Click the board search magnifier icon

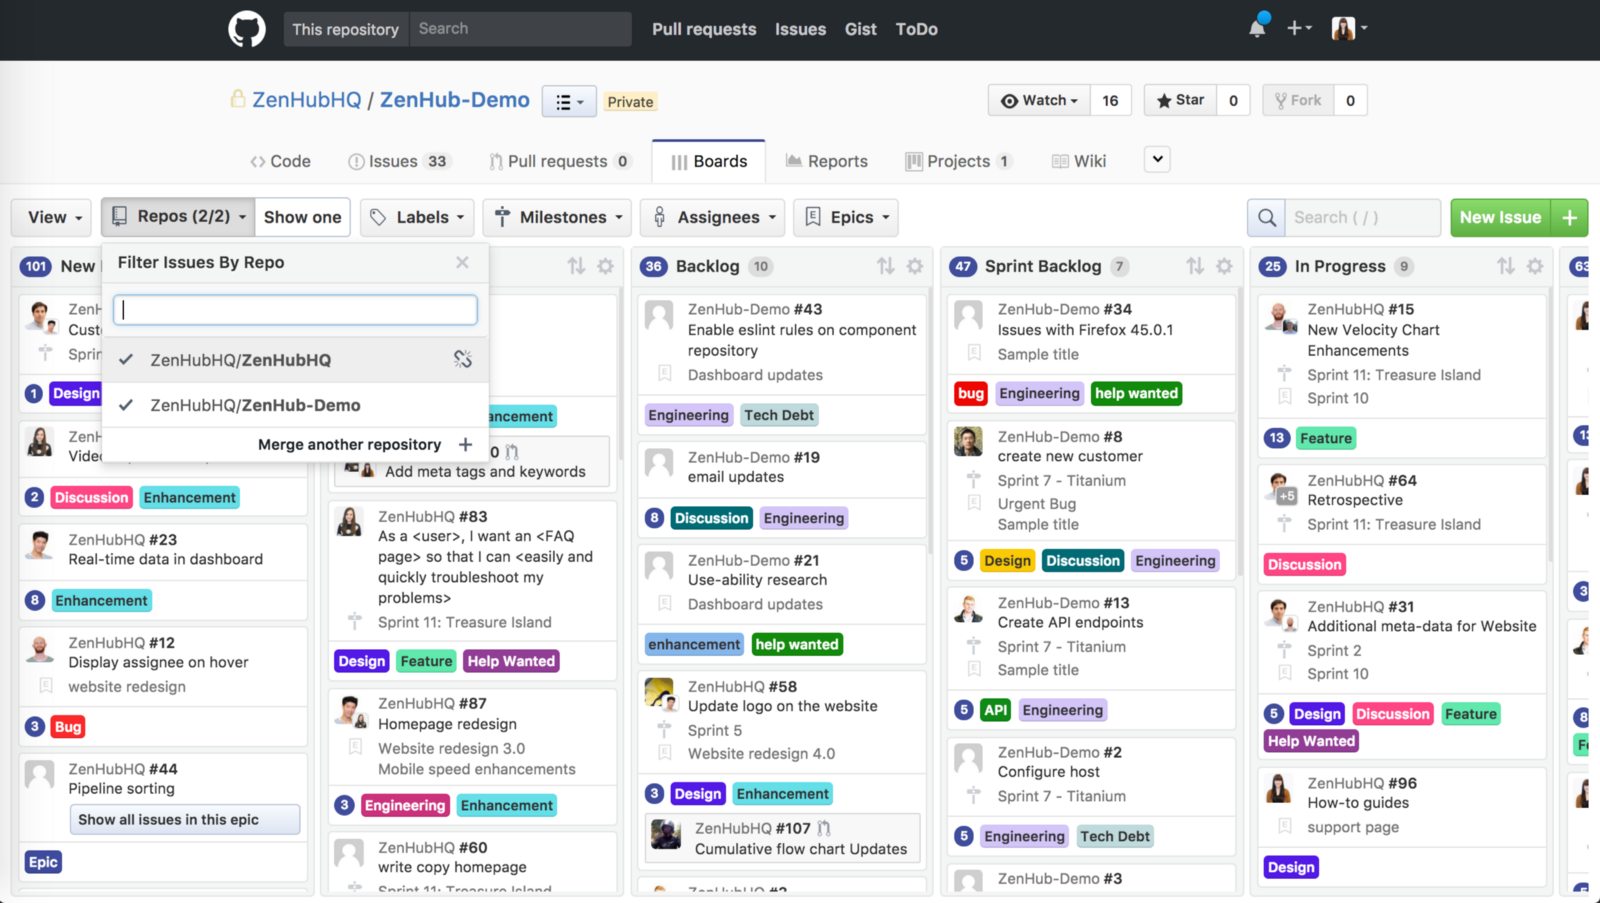1266,217
